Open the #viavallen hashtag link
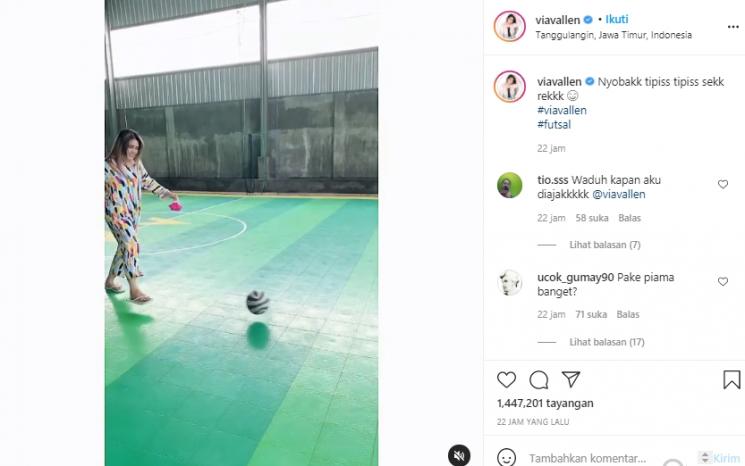This screenshot has height=466, width=745. pos(562,110)
